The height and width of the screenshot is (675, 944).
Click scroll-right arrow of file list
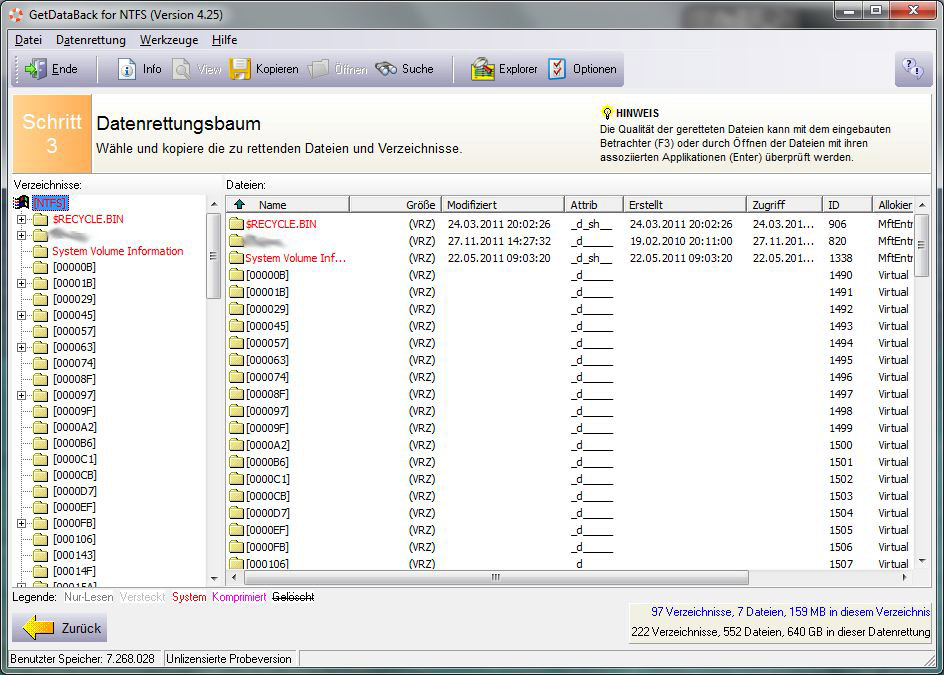[x=905, y=577]
